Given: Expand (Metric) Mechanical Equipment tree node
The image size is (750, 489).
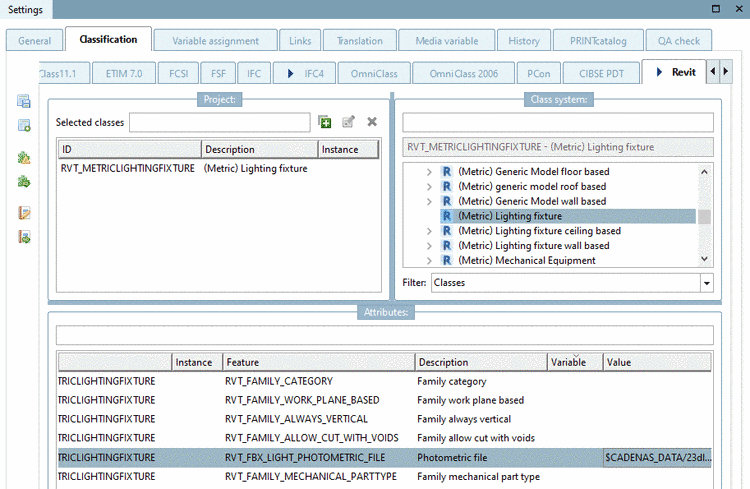Looking at the screenshot, I should click(x=429, y=260).
